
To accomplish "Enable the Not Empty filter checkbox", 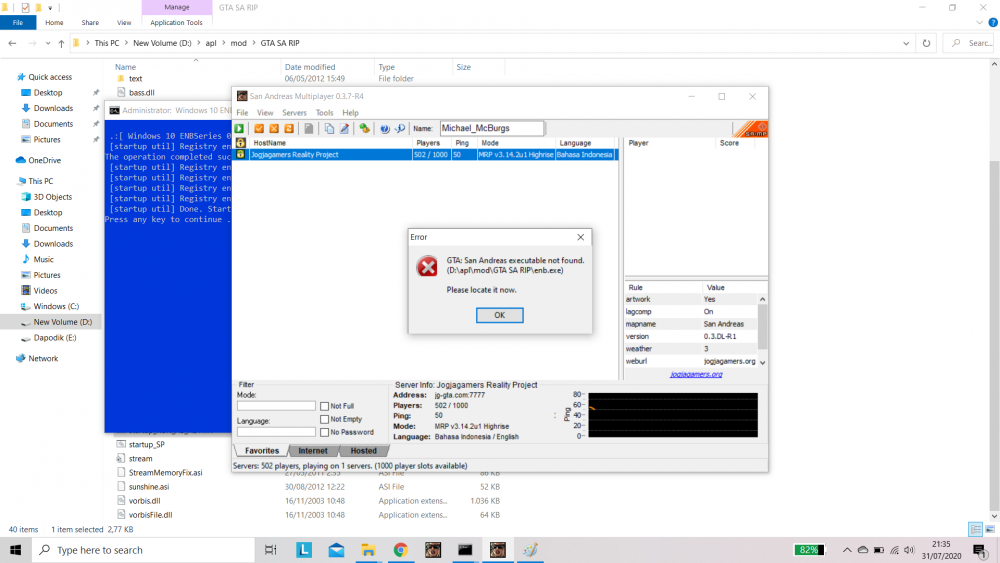I will click(325, 419).
